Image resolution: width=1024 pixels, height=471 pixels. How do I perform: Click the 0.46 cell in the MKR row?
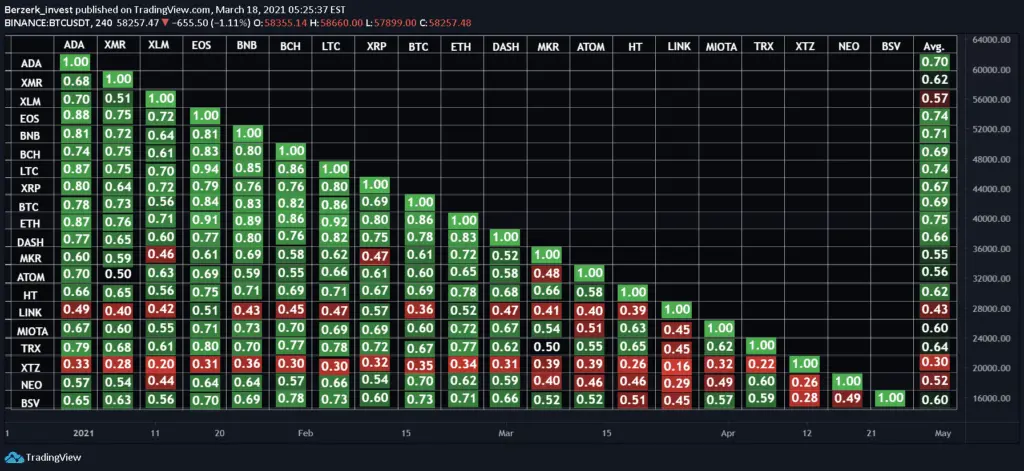(161, 254)
